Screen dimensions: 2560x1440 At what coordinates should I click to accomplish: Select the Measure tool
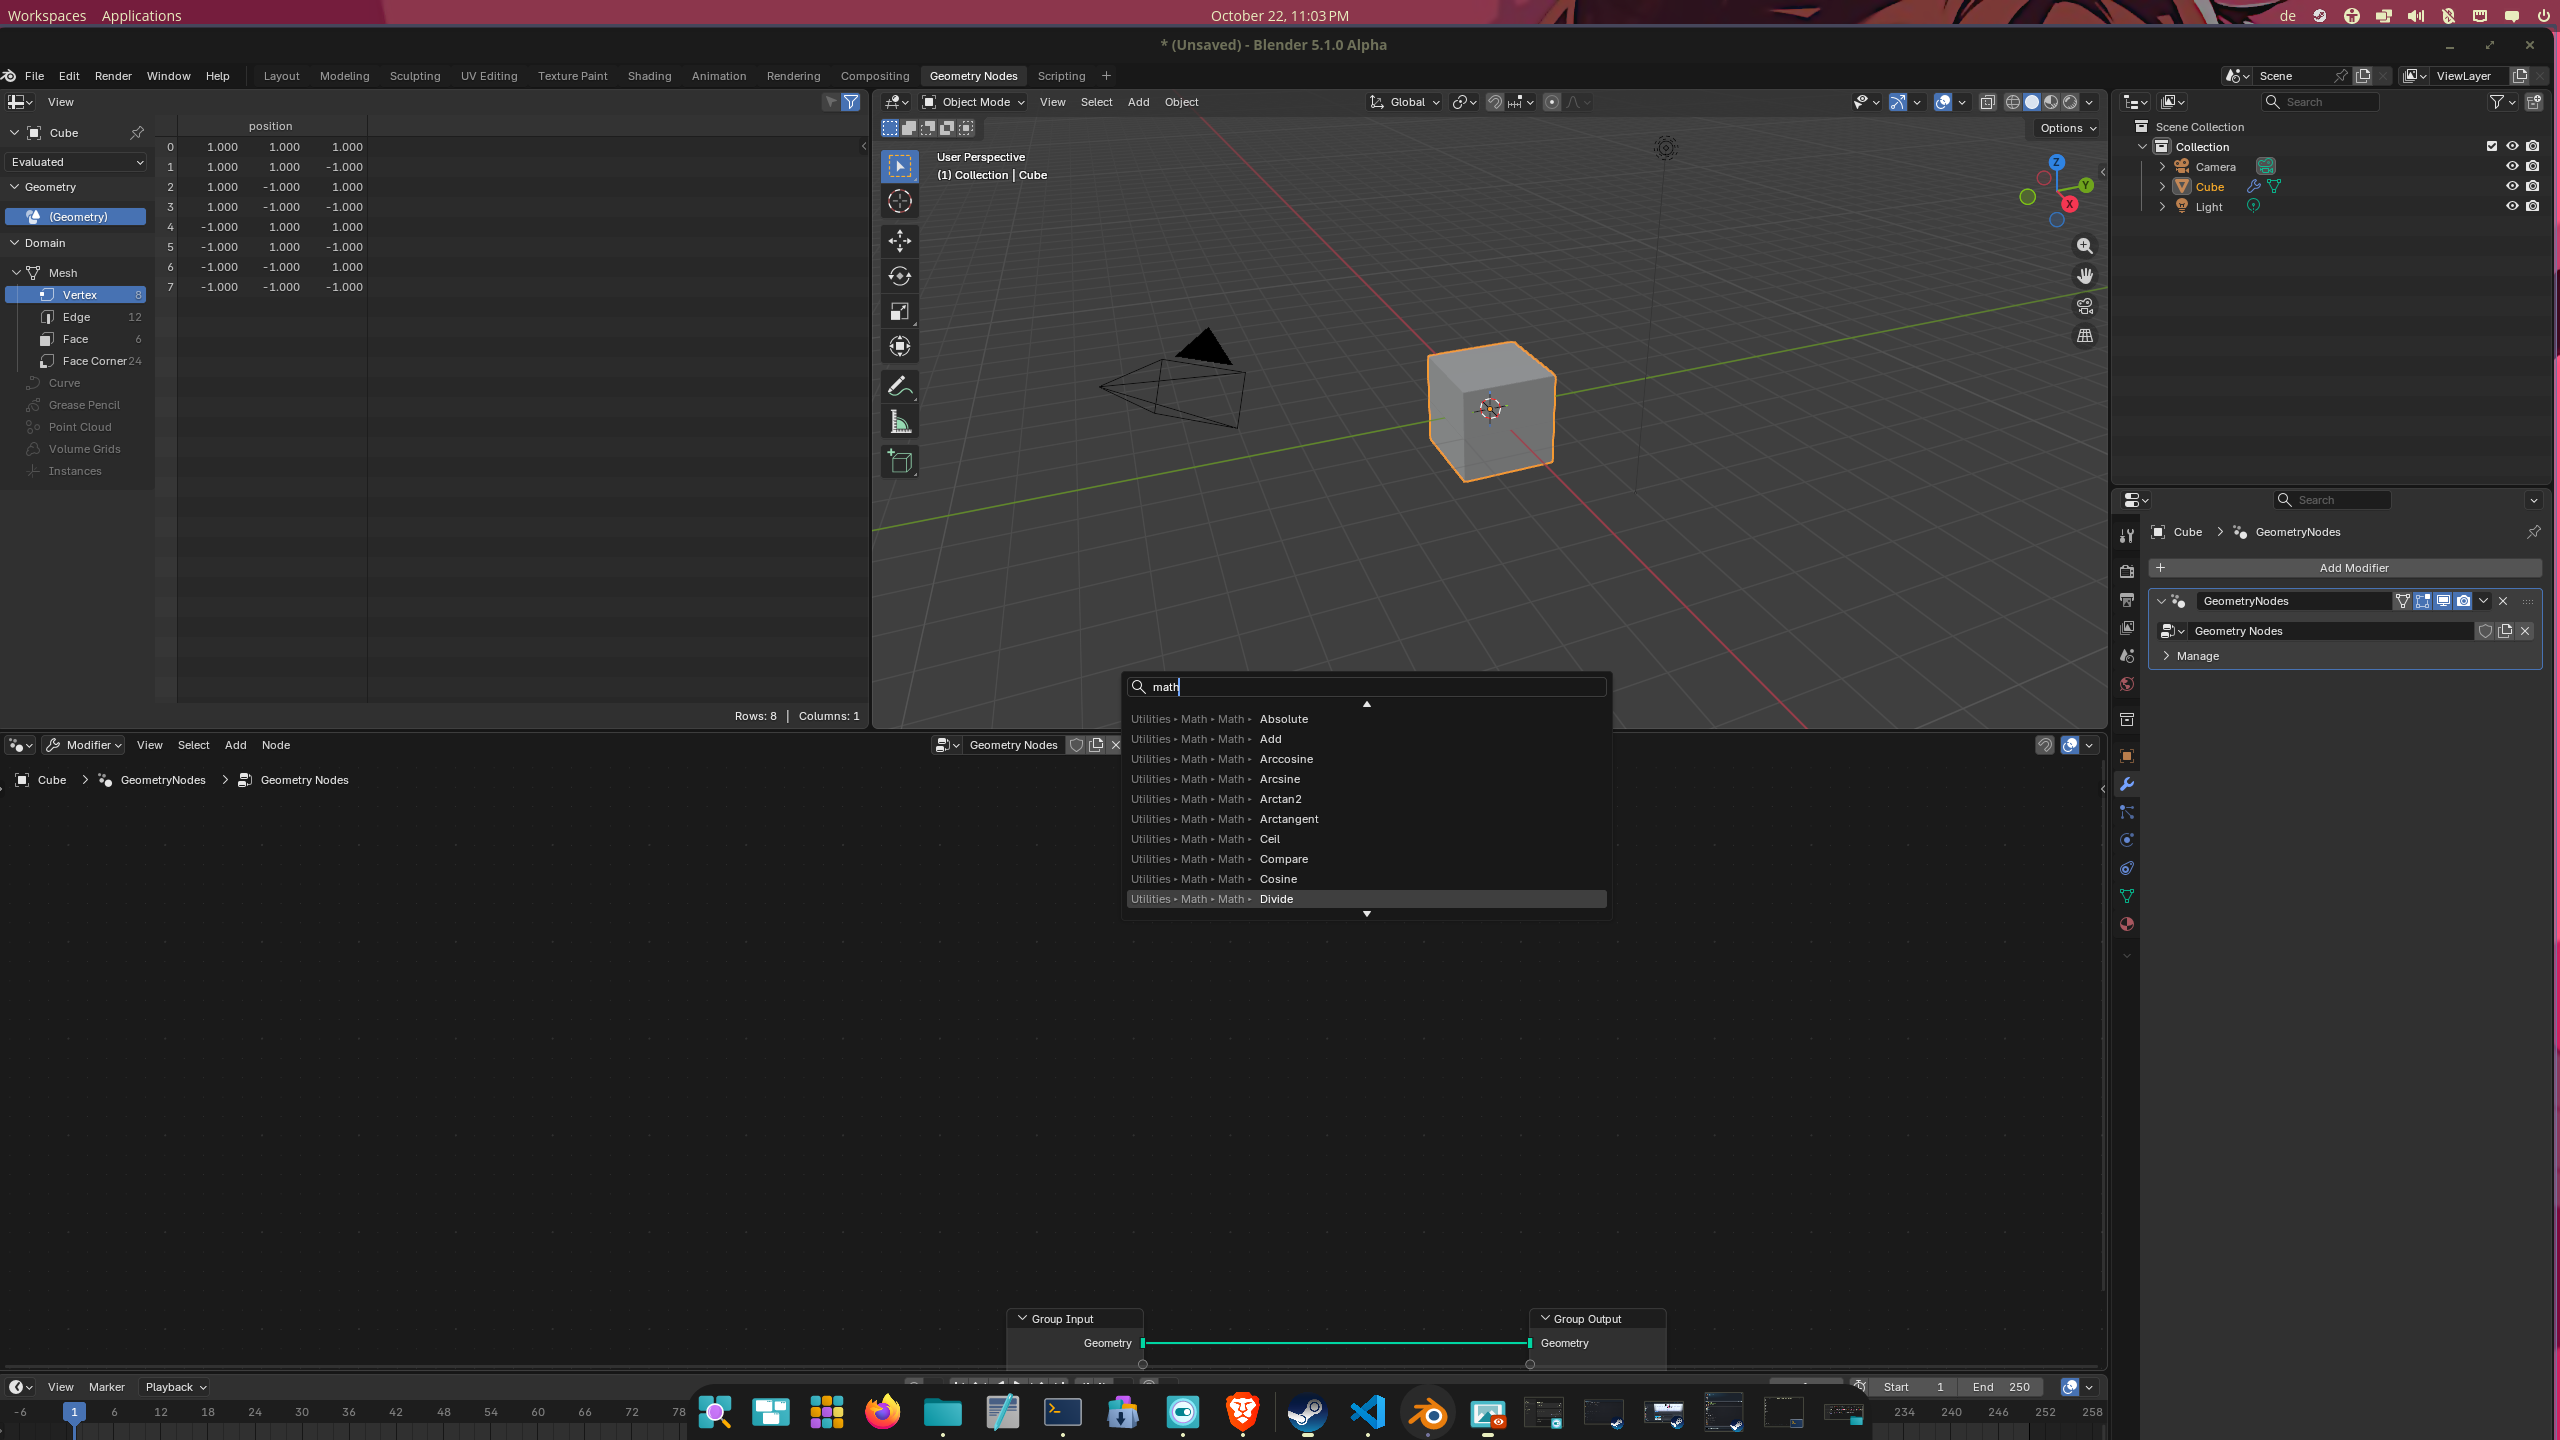pos(900,422)
